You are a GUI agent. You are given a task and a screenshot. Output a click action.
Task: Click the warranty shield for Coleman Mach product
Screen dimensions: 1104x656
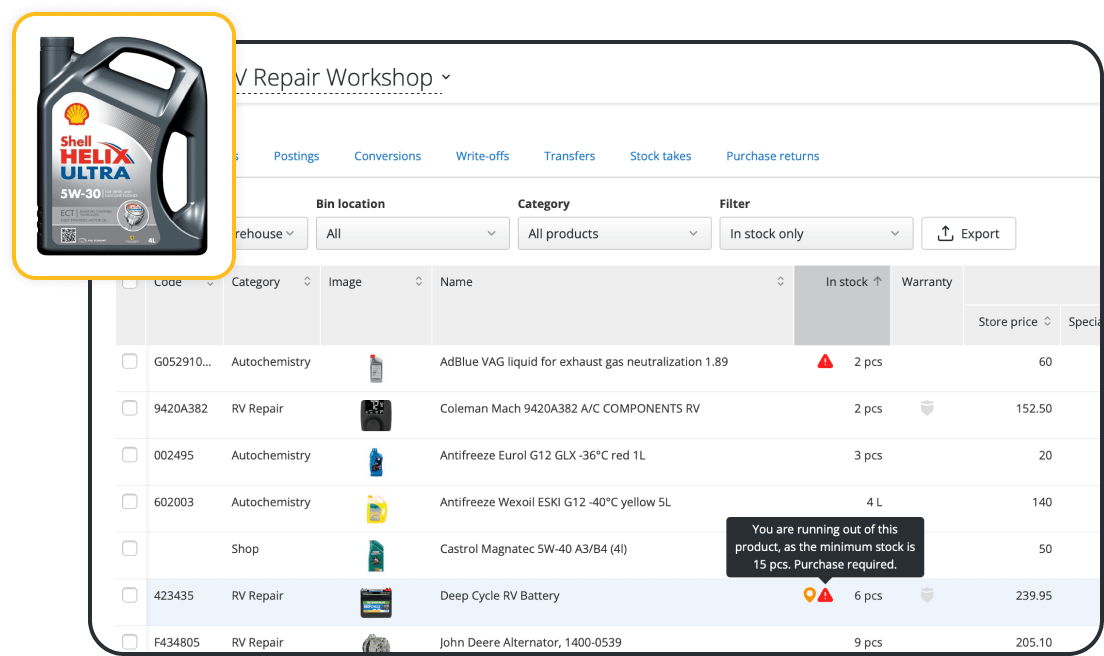click(x=926, y=408)
